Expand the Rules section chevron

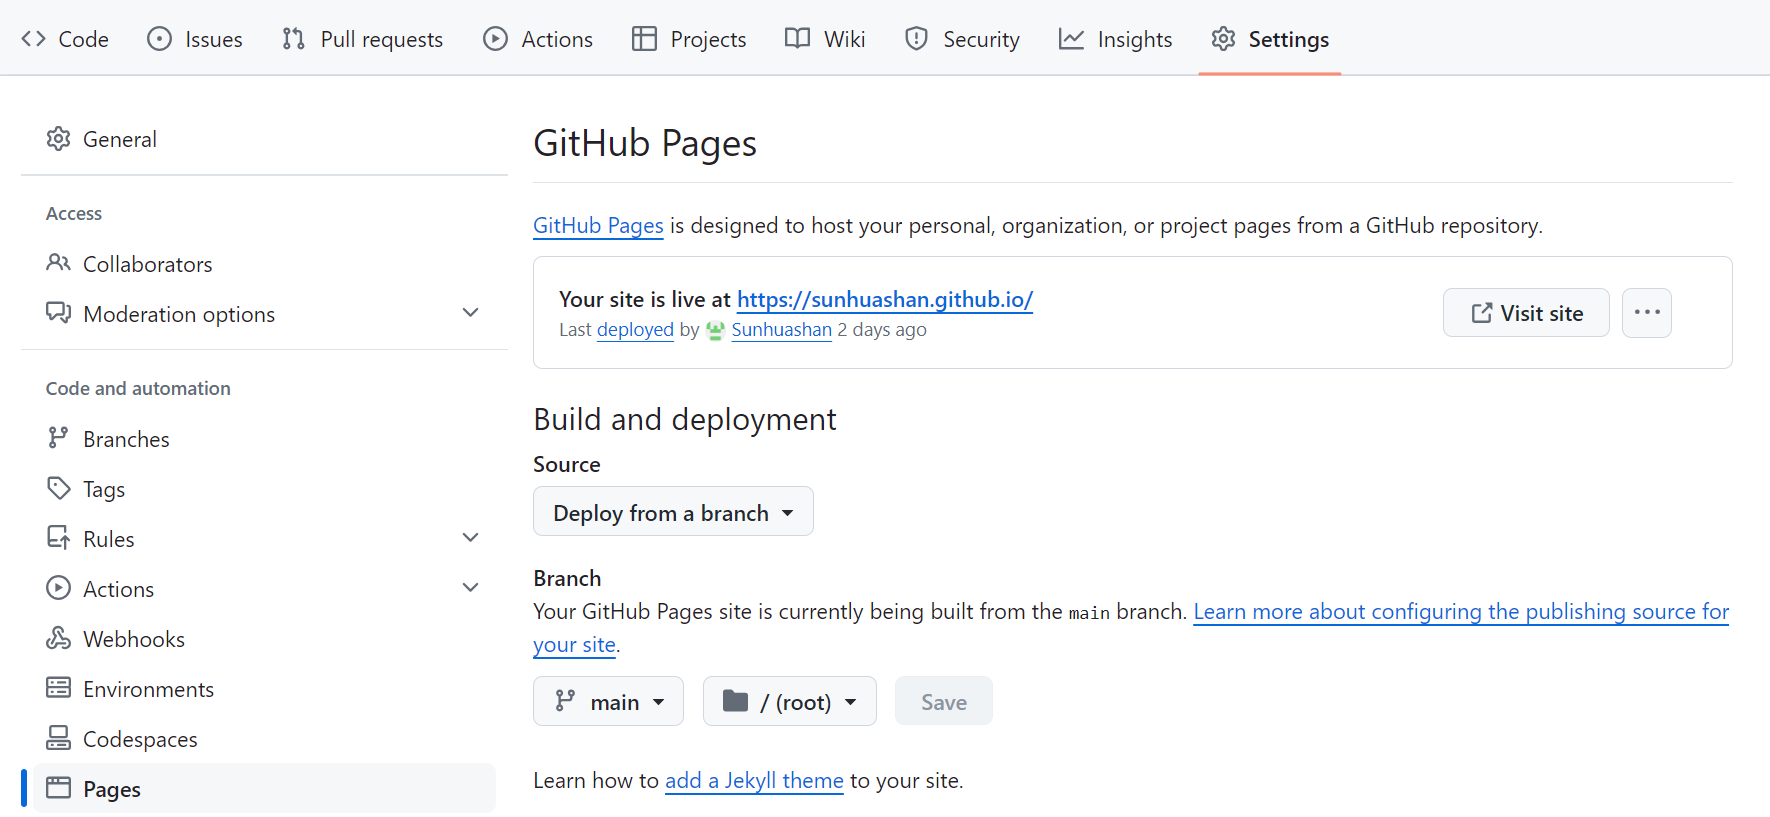point(470,538)
